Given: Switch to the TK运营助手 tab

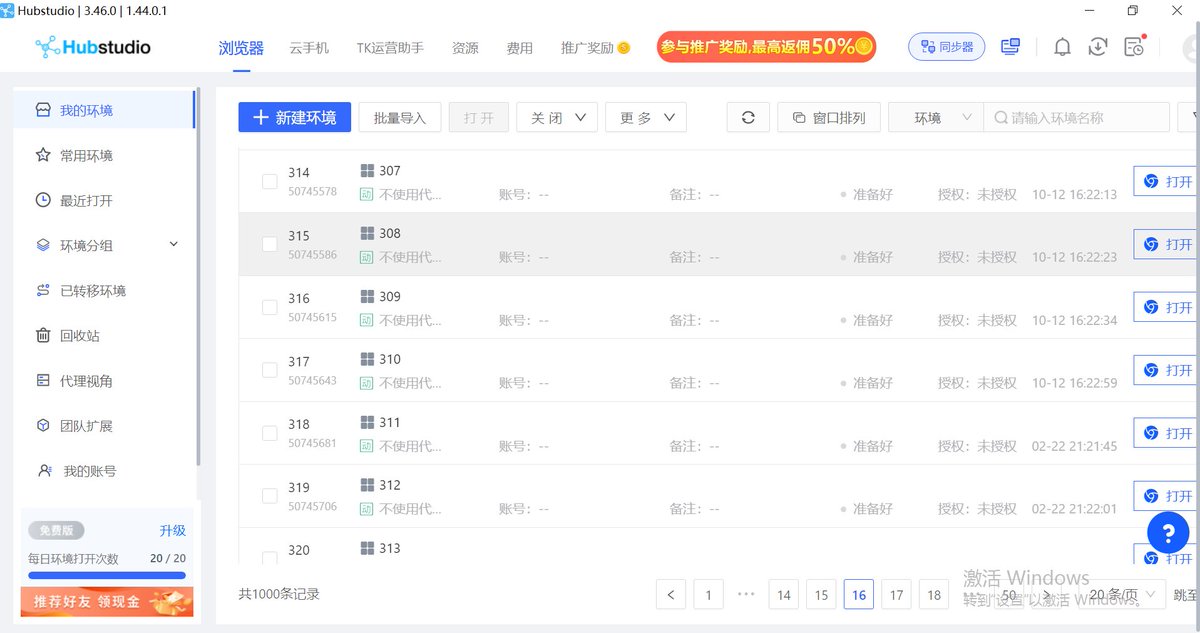Looking at the screenshot, I should coord(390,48).
